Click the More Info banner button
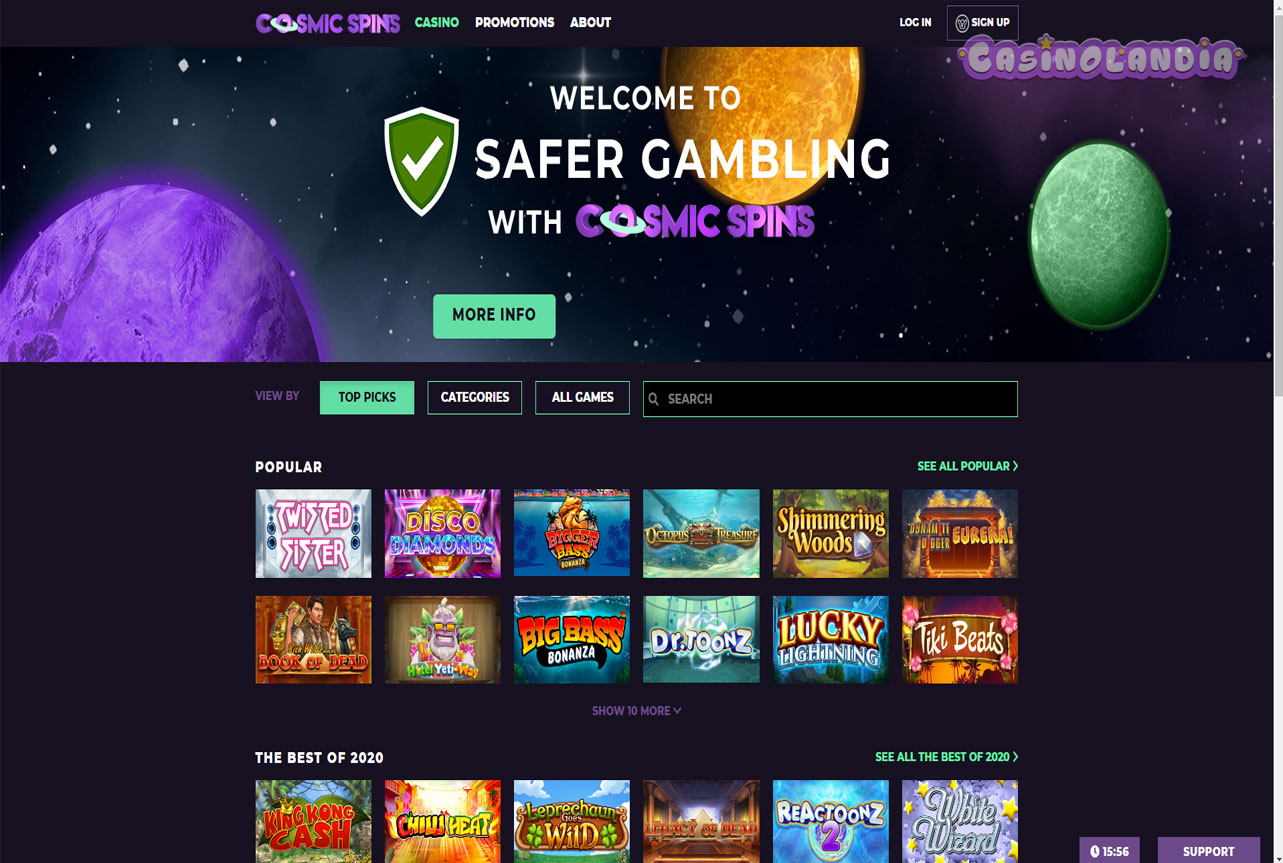1283x863 pixels. point(494,316)
